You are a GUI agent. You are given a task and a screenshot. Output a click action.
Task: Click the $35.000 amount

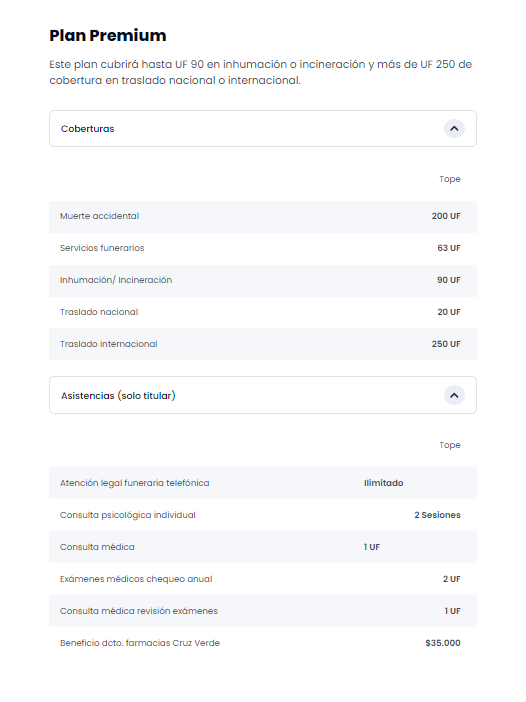tap(443, 643)
